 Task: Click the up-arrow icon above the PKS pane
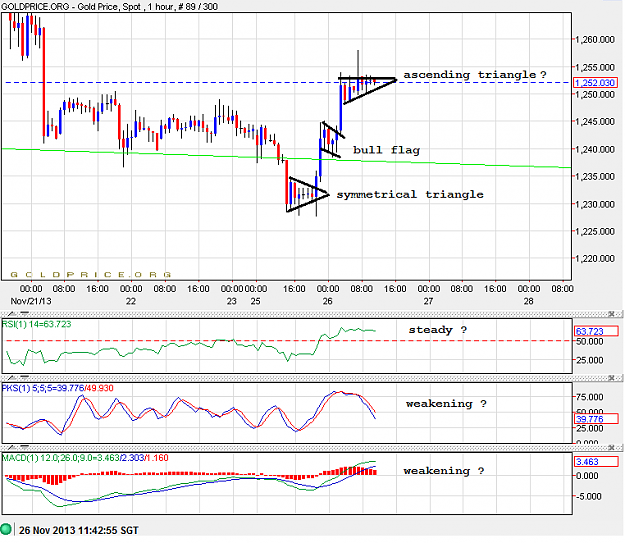point(12,377)
